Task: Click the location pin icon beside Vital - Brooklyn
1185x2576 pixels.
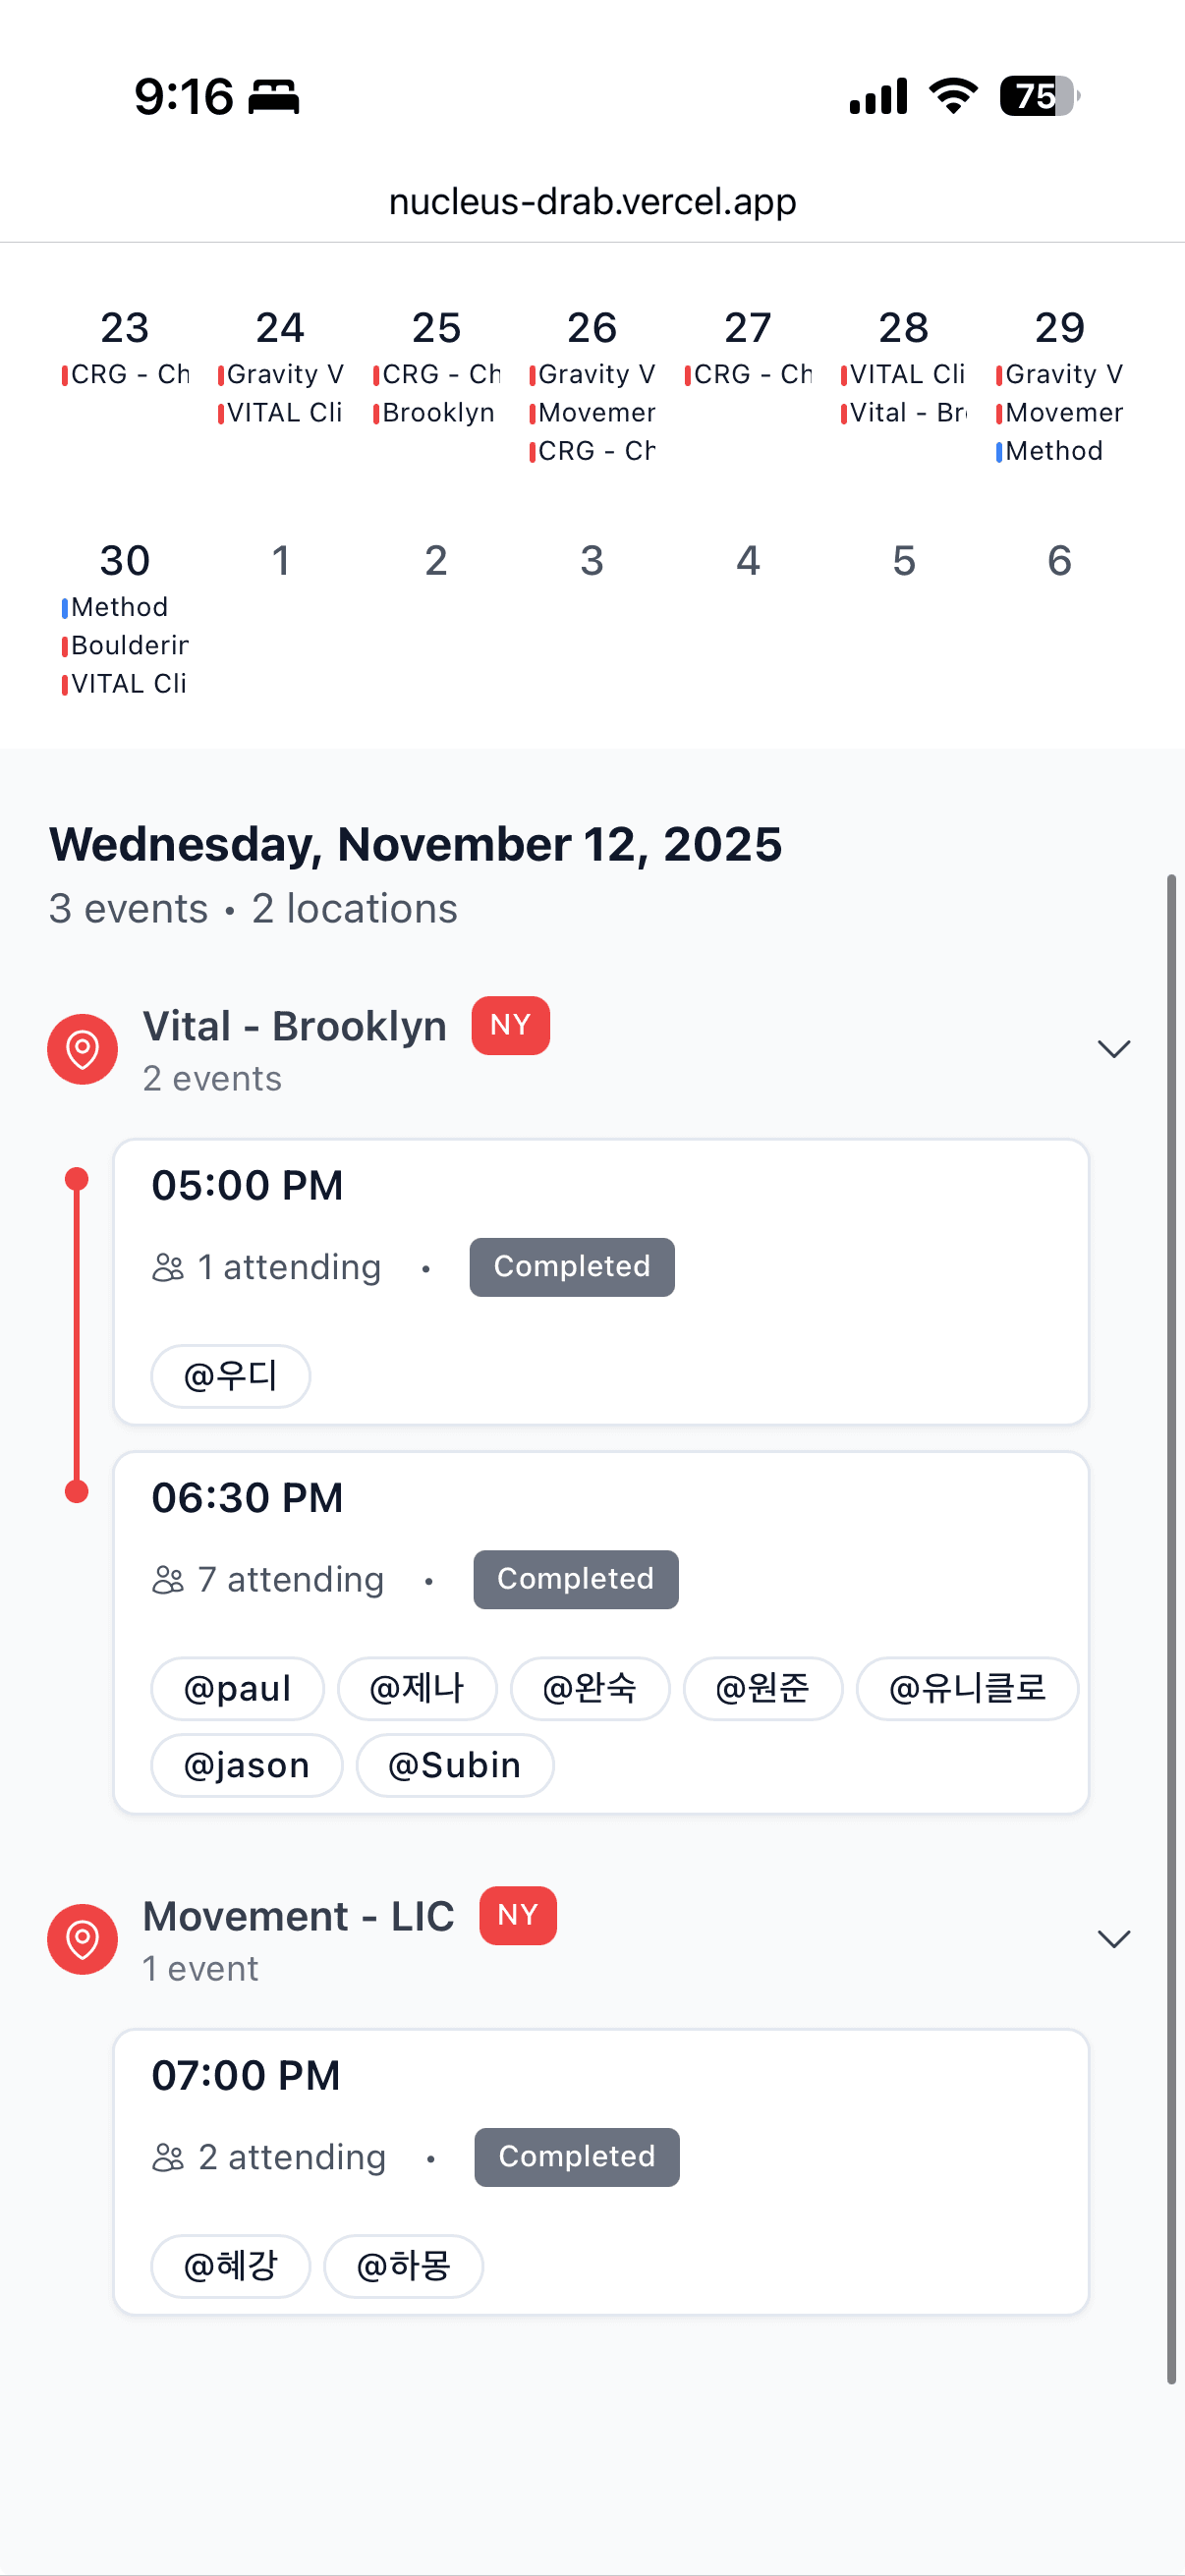Action: pyautogui.click(x=82, y=1049)
